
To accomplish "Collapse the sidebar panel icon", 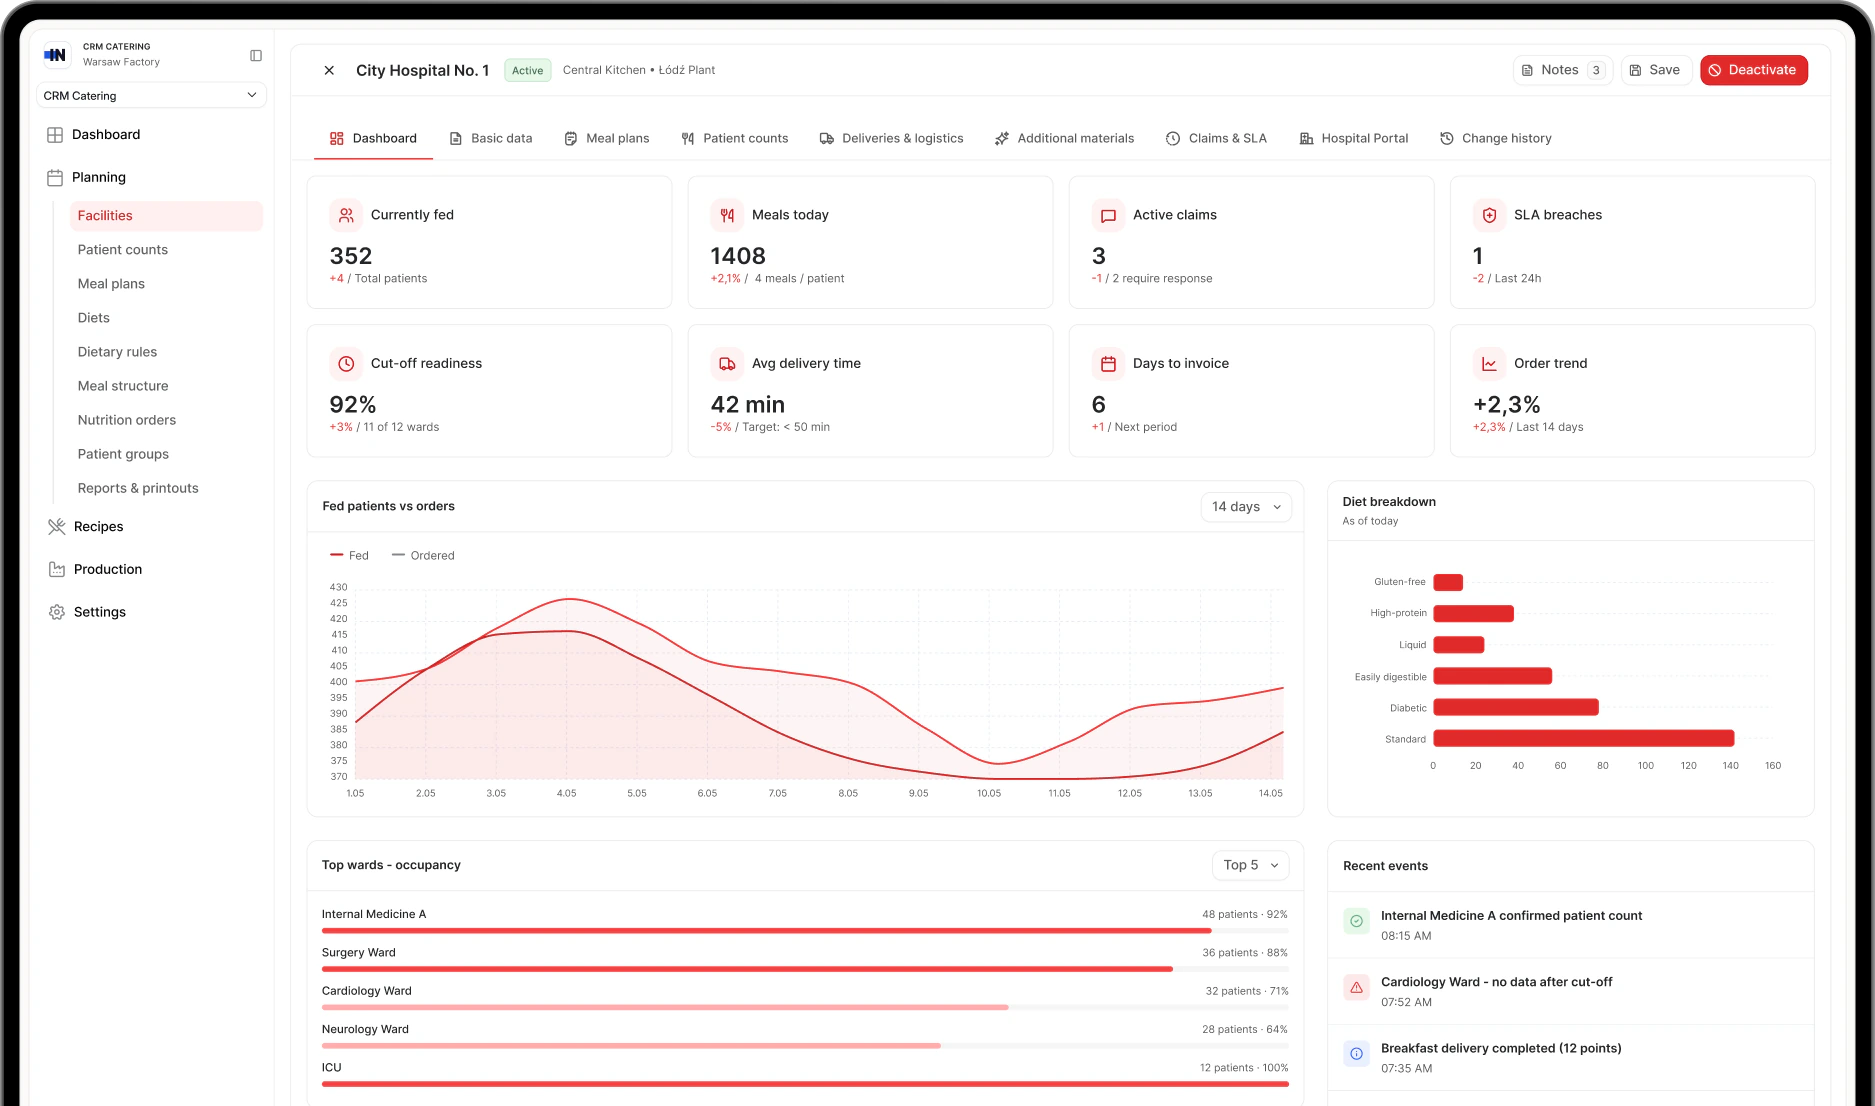I will 256,56.
